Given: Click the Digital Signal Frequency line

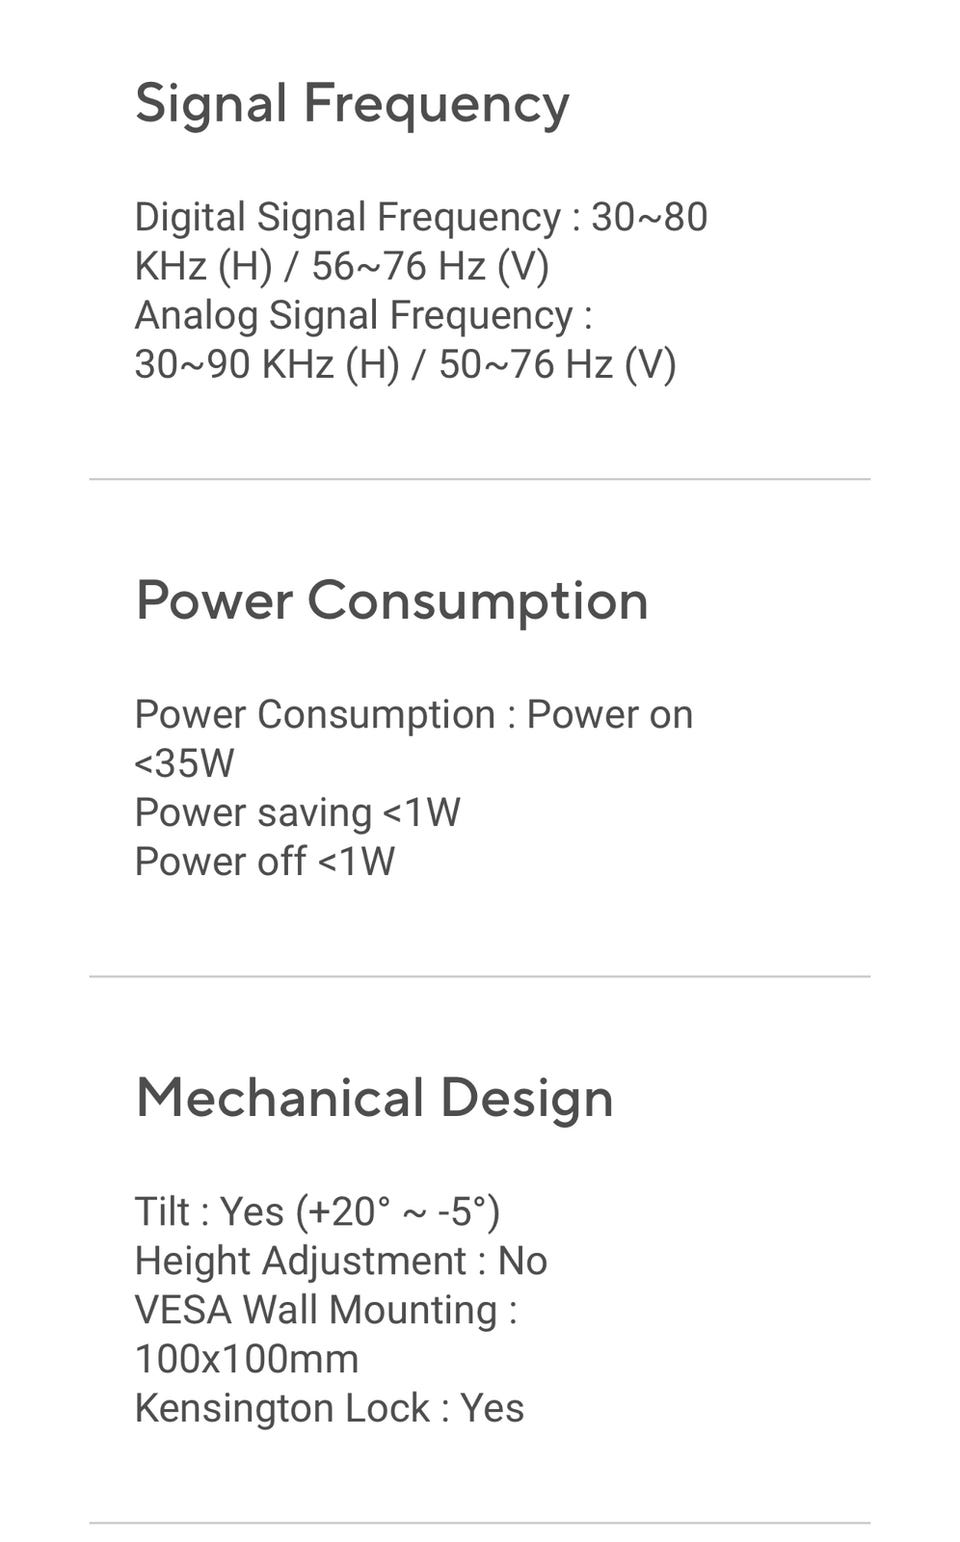Looking at the screenshot, I should 421,217.
